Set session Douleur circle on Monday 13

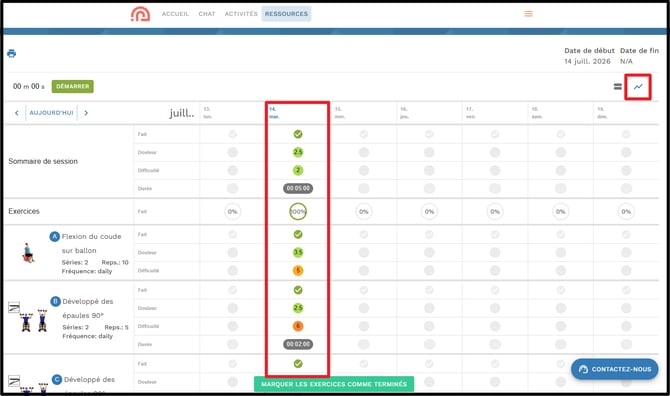point(232,152)
